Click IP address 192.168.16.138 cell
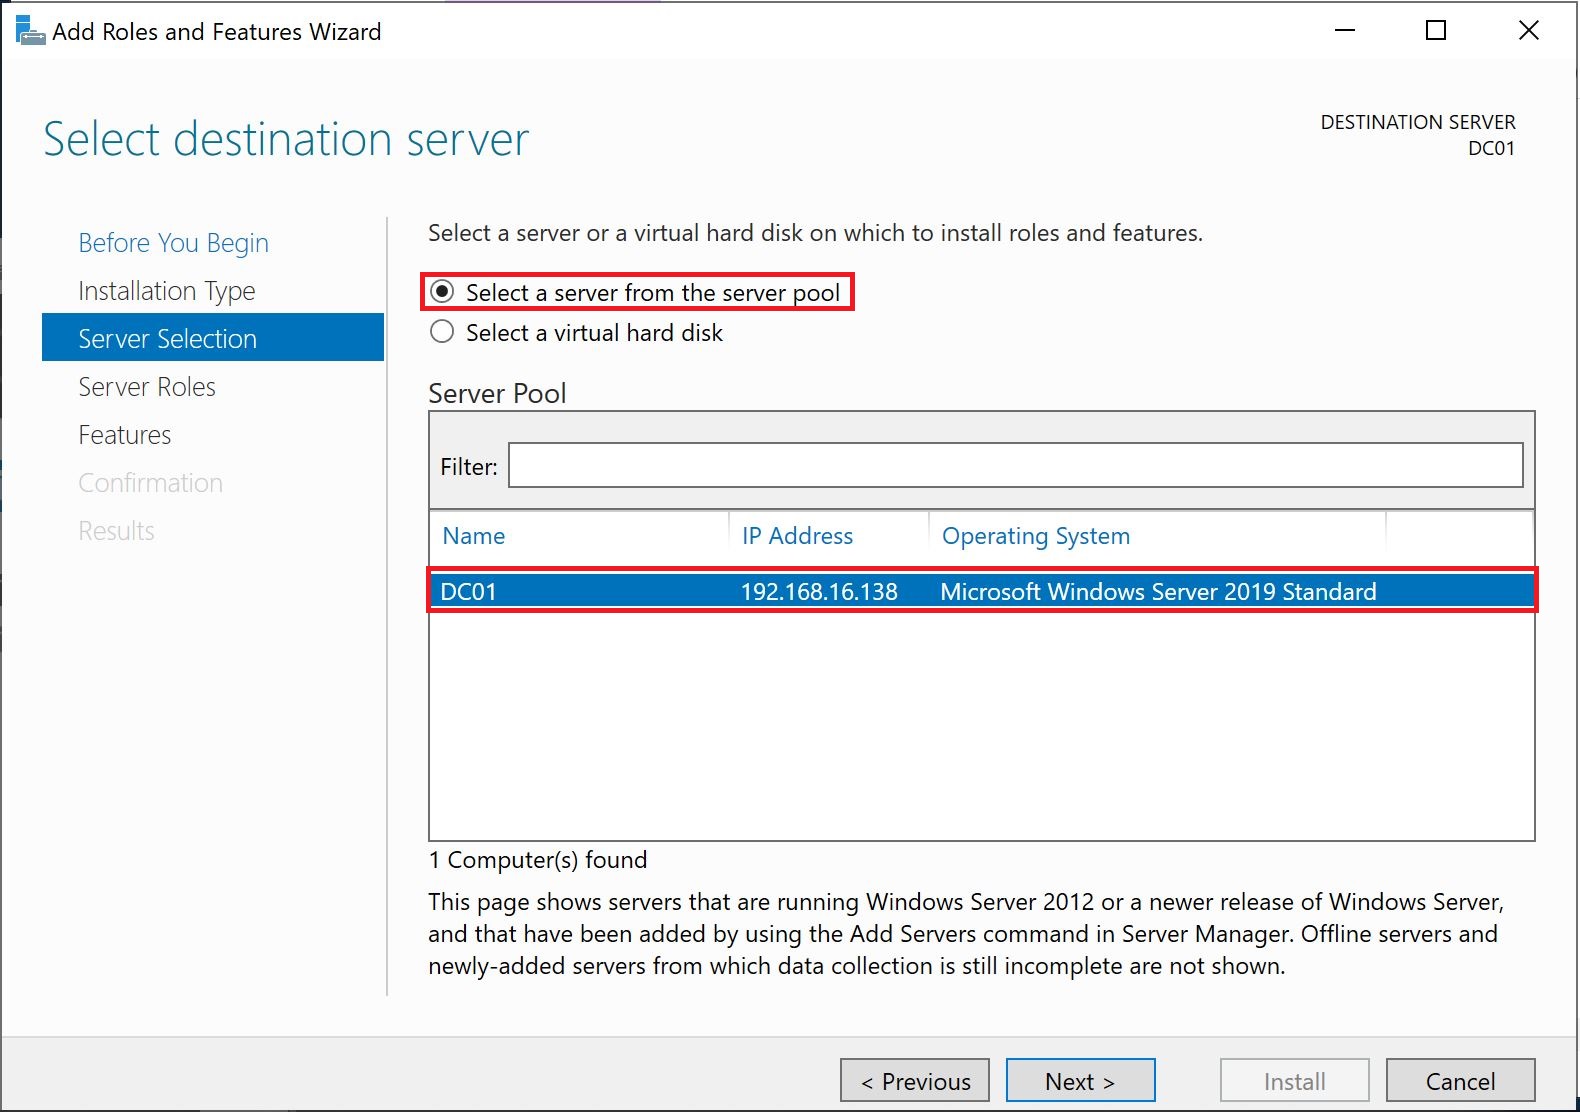 (819, 591)
